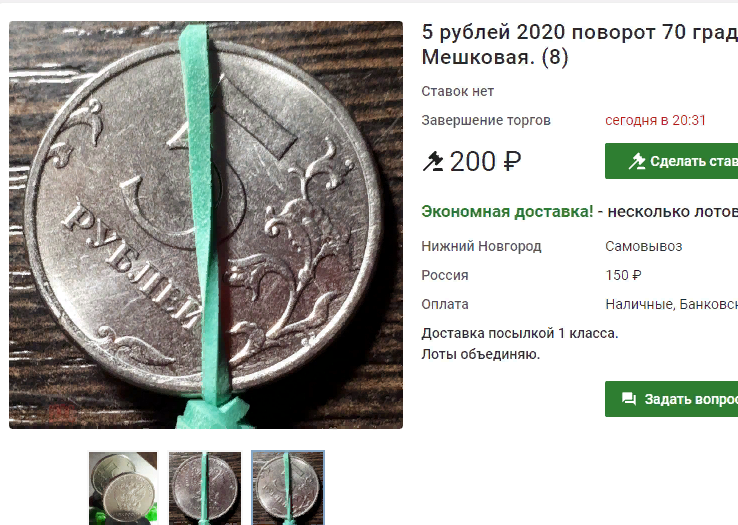Viewport: 738px width, 525px height.
Task: Click the Нижний Новгород location
Action: click(x=481, y=246)
